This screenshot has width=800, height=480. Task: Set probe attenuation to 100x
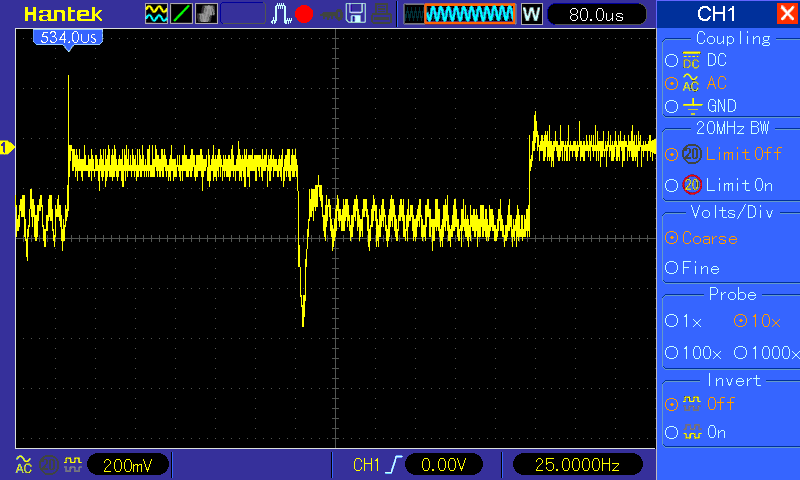[693, 352]
